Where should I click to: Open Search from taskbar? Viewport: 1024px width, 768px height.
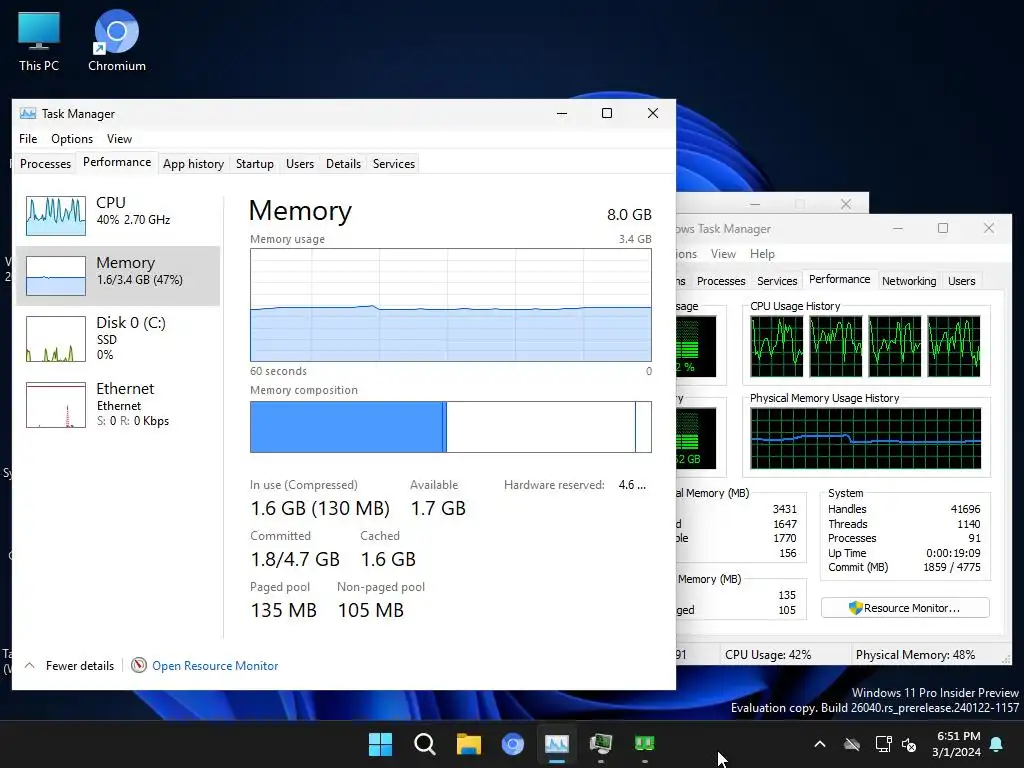point(424,744)
